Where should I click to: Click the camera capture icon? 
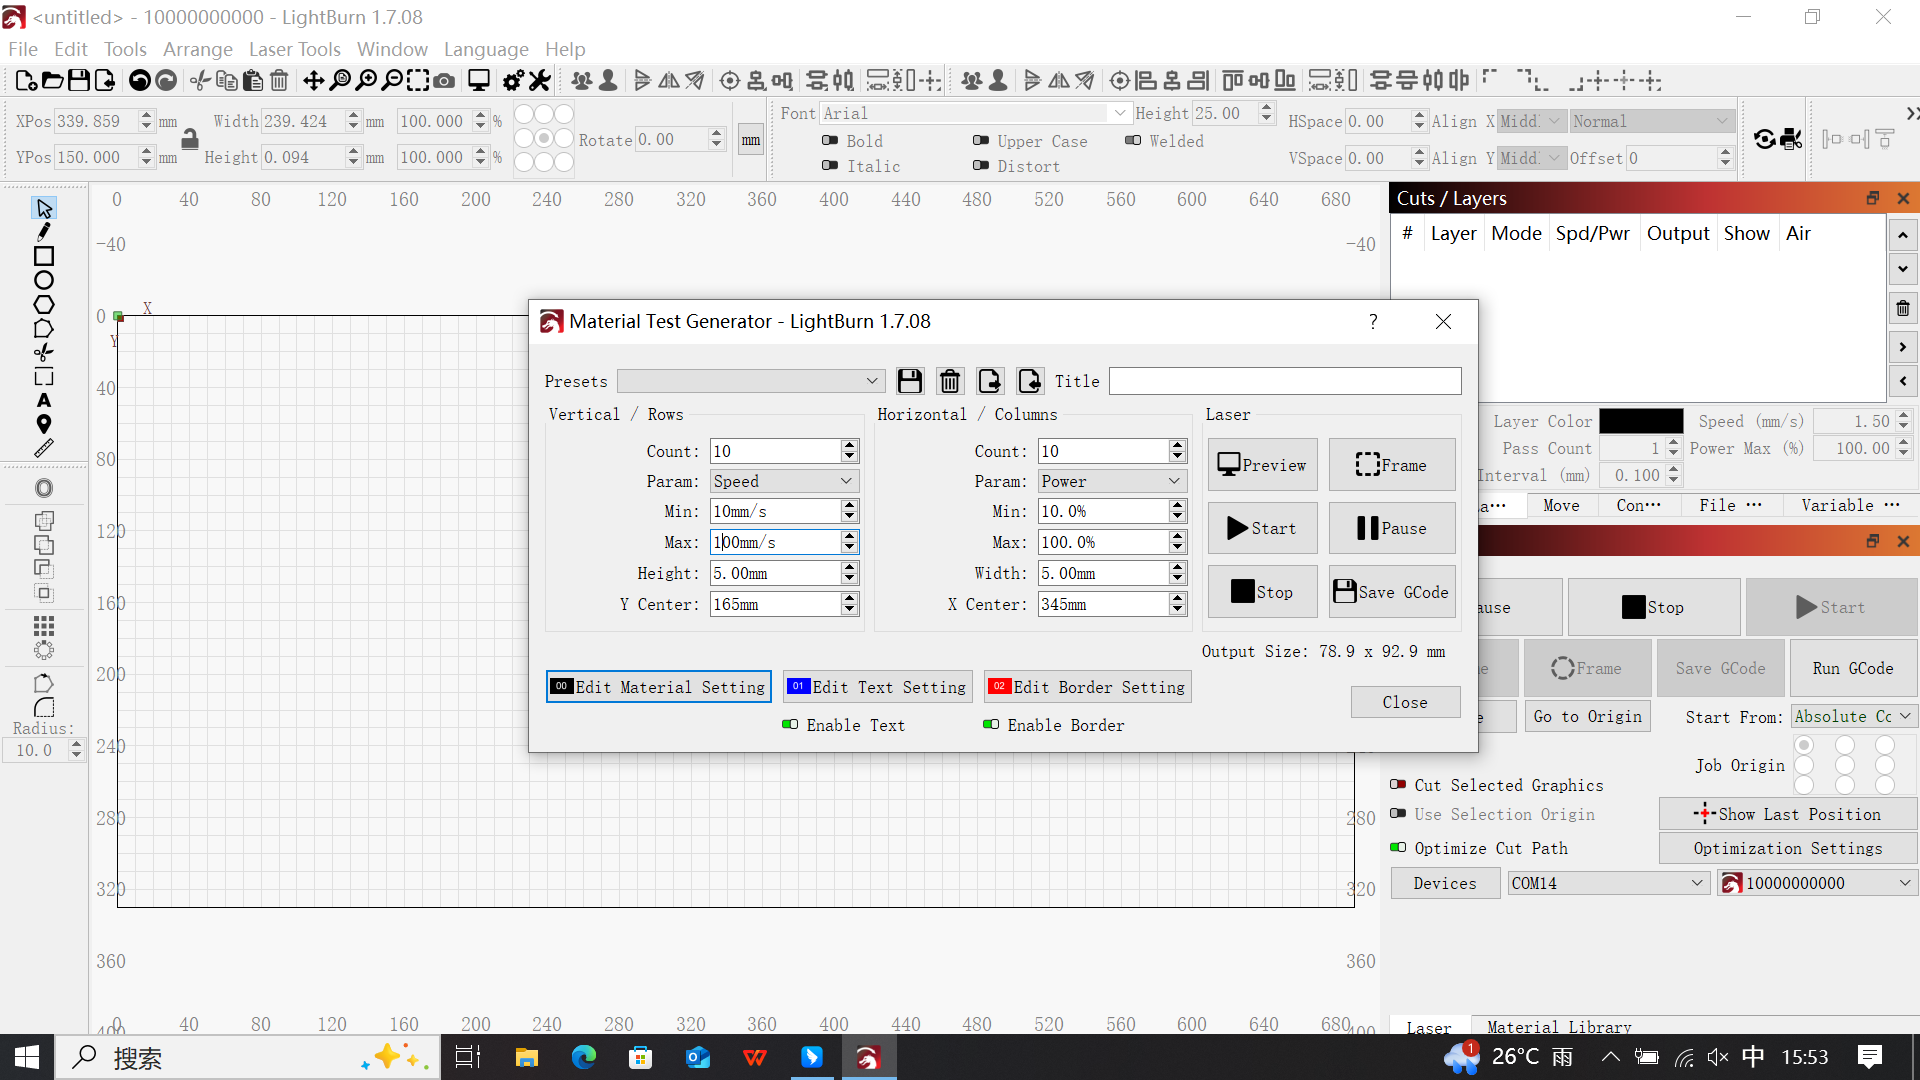point(444,81)
